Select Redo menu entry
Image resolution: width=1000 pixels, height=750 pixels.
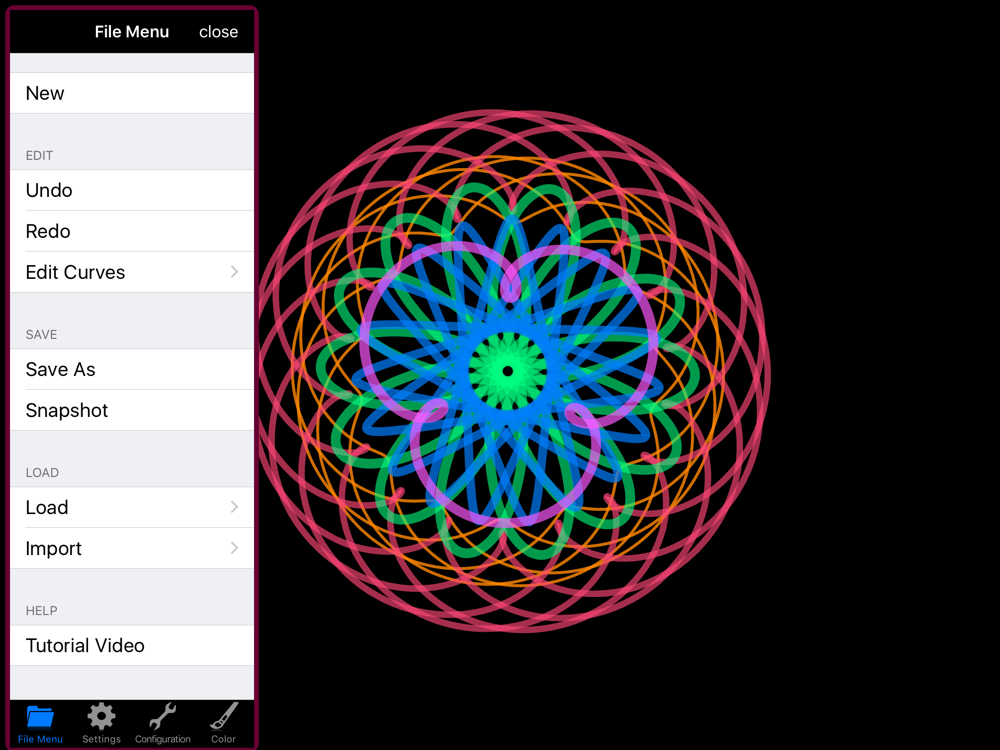[132, 231]
